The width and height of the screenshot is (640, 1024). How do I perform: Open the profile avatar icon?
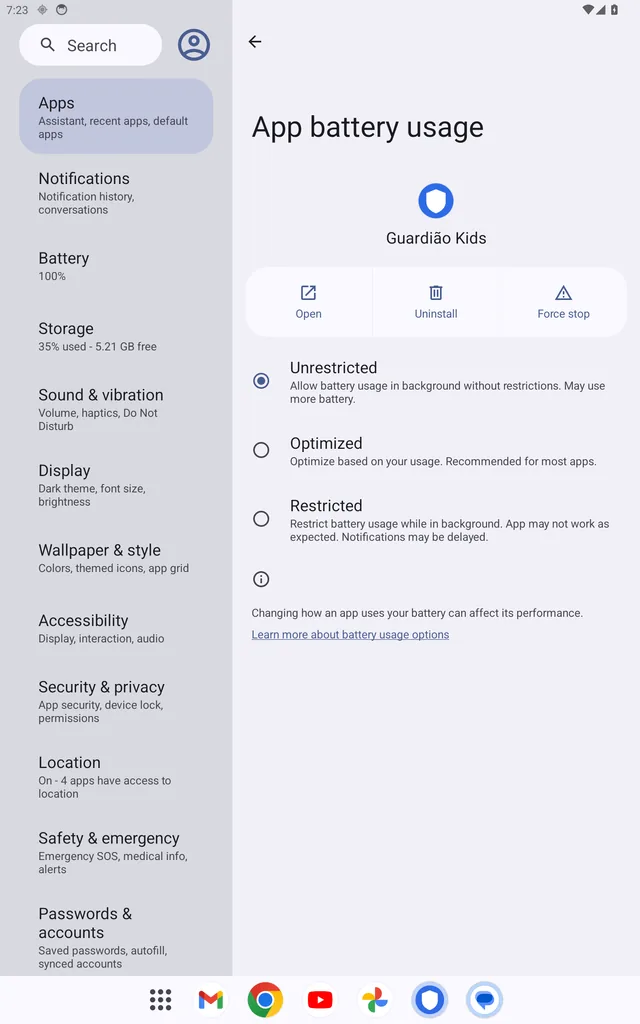(x=194, y=45)
